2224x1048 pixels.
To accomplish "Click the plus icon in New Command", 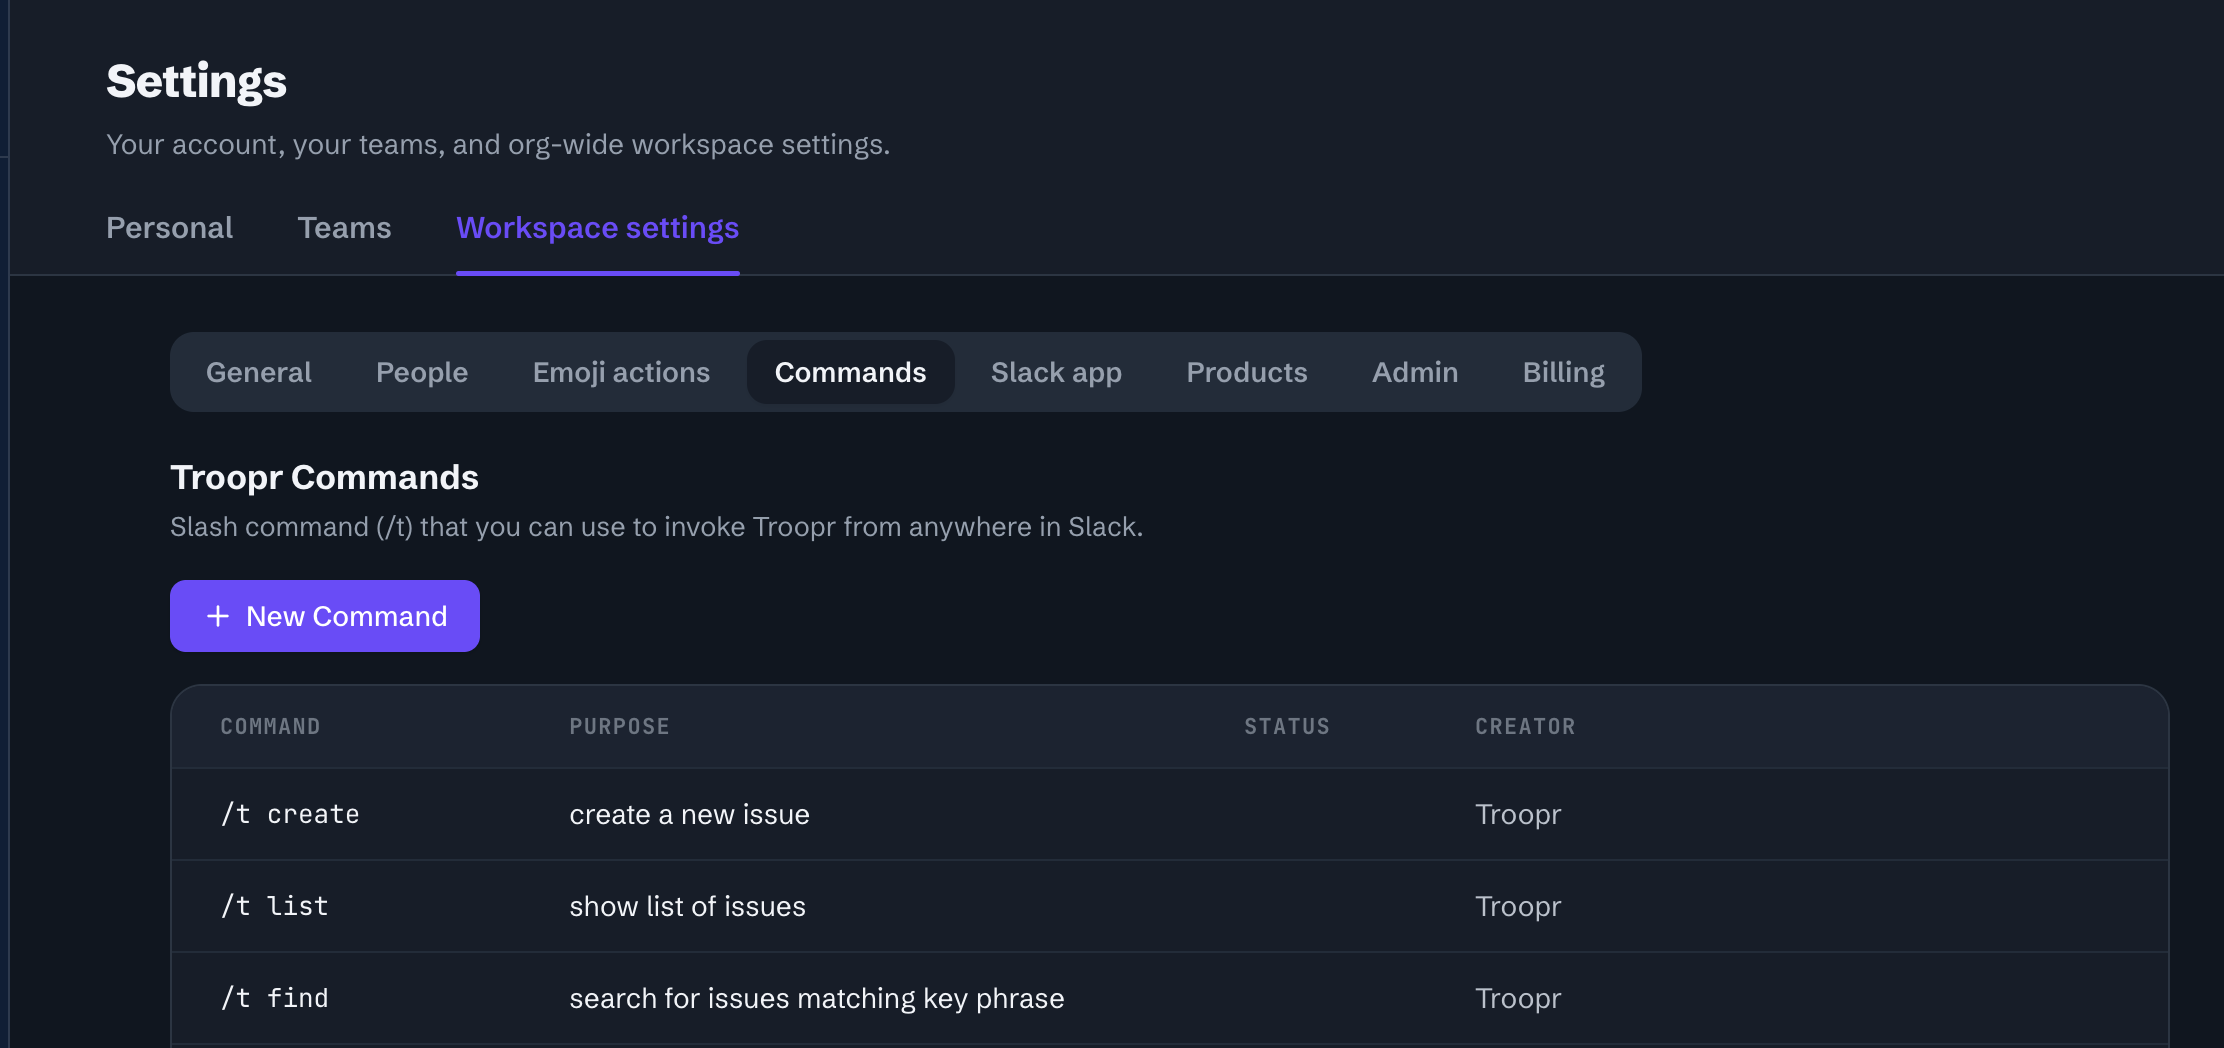I will pos(218,616).
